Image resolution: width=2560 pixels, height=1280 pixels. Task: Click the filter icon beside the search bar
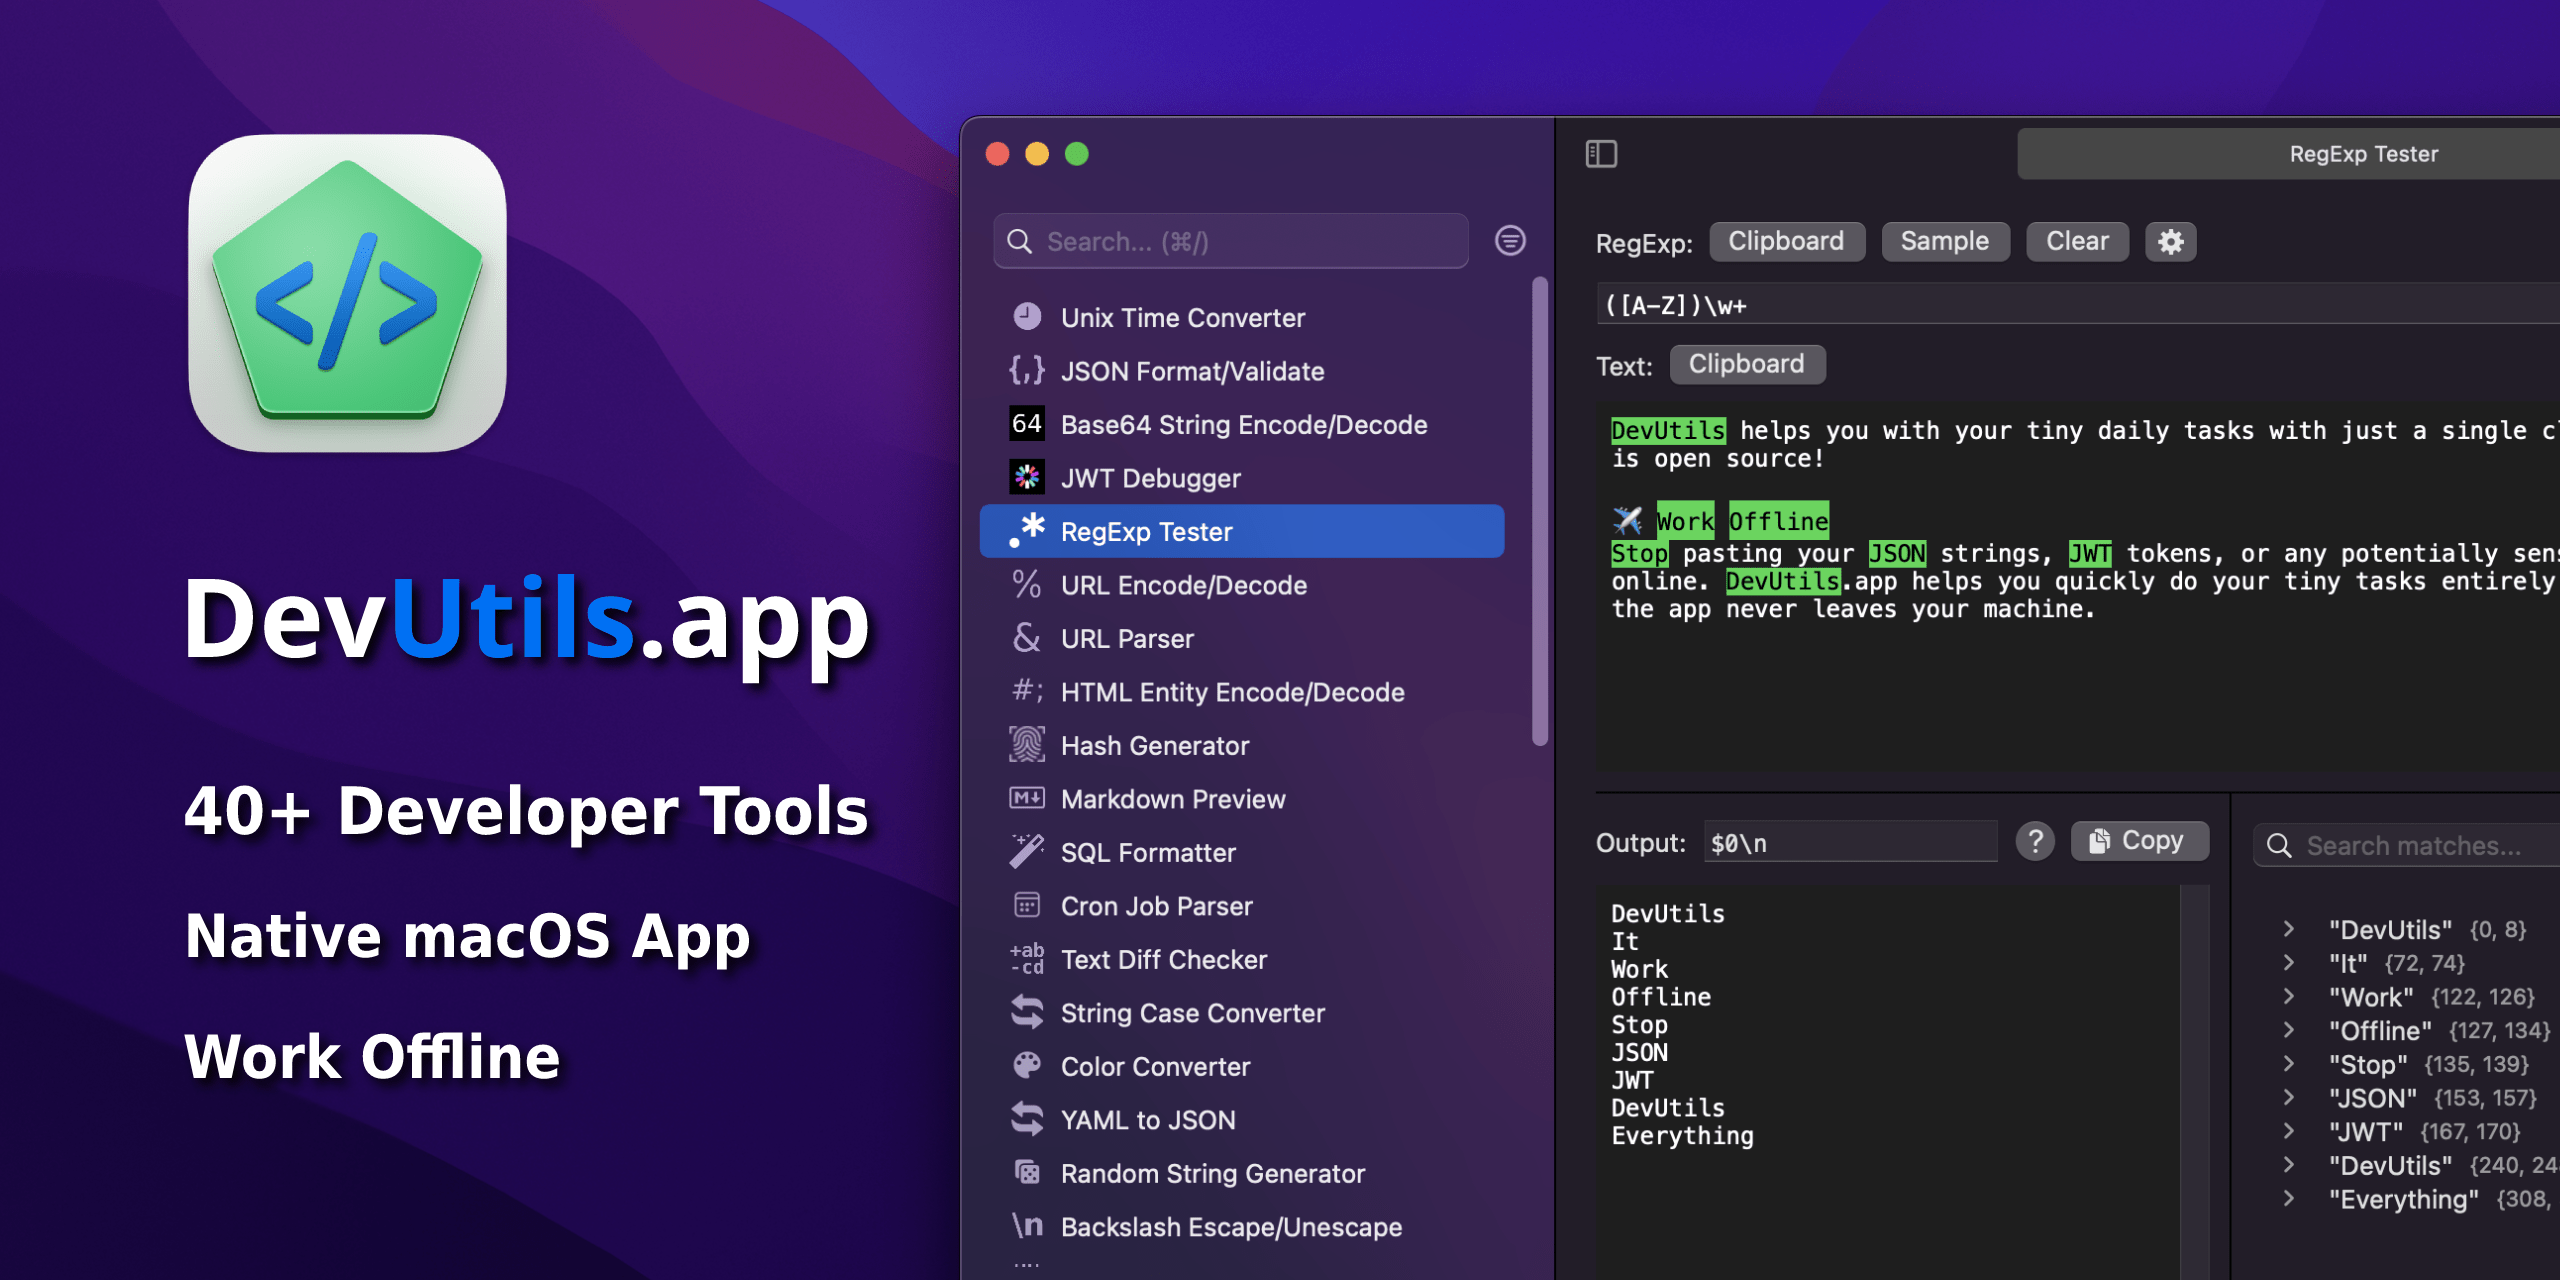coord(1509,241)
